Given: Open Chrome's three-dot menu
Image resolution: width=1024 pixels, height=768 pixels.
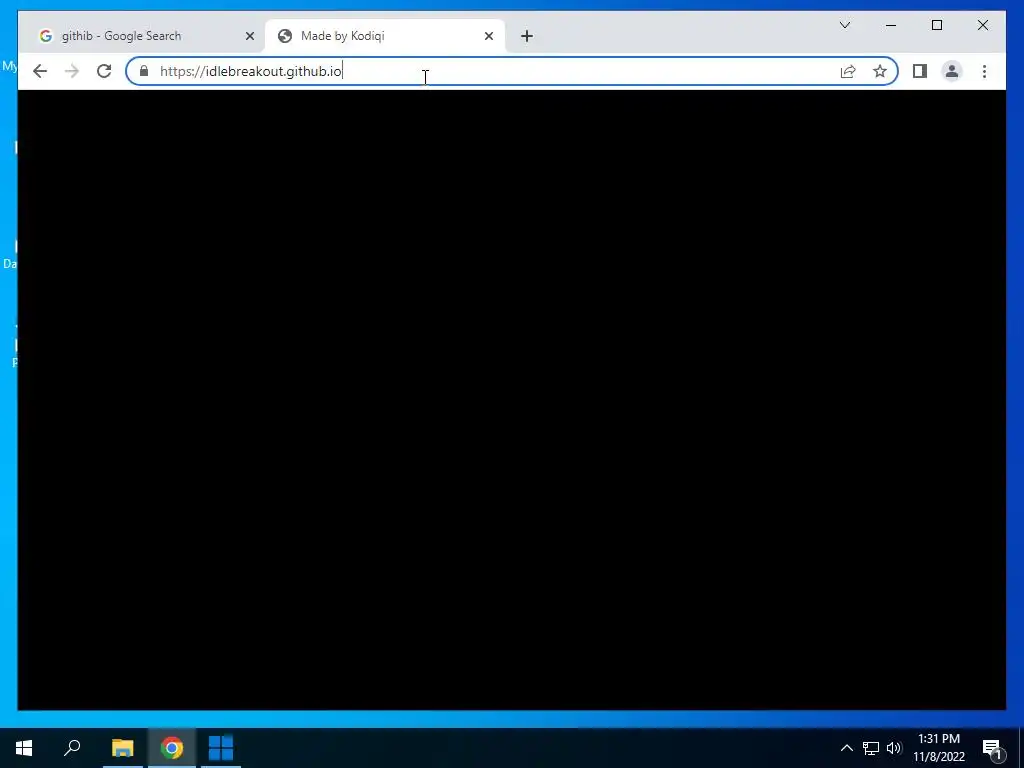Looking at the screenshot, I should click(984, 71).
